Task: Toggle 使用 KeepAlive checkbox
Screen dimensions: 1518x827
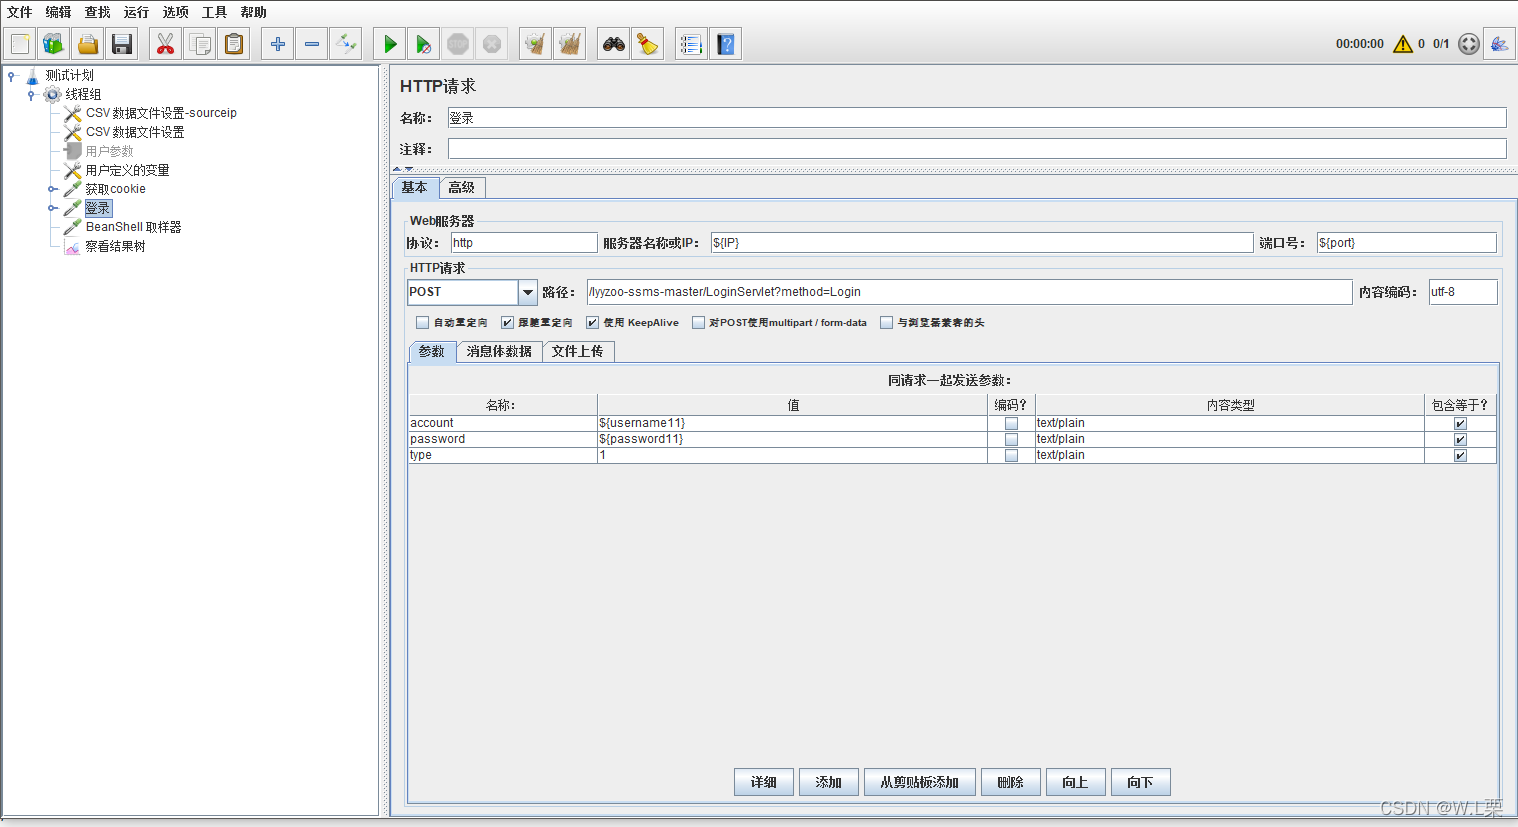Action: click(x=592, y=323)
